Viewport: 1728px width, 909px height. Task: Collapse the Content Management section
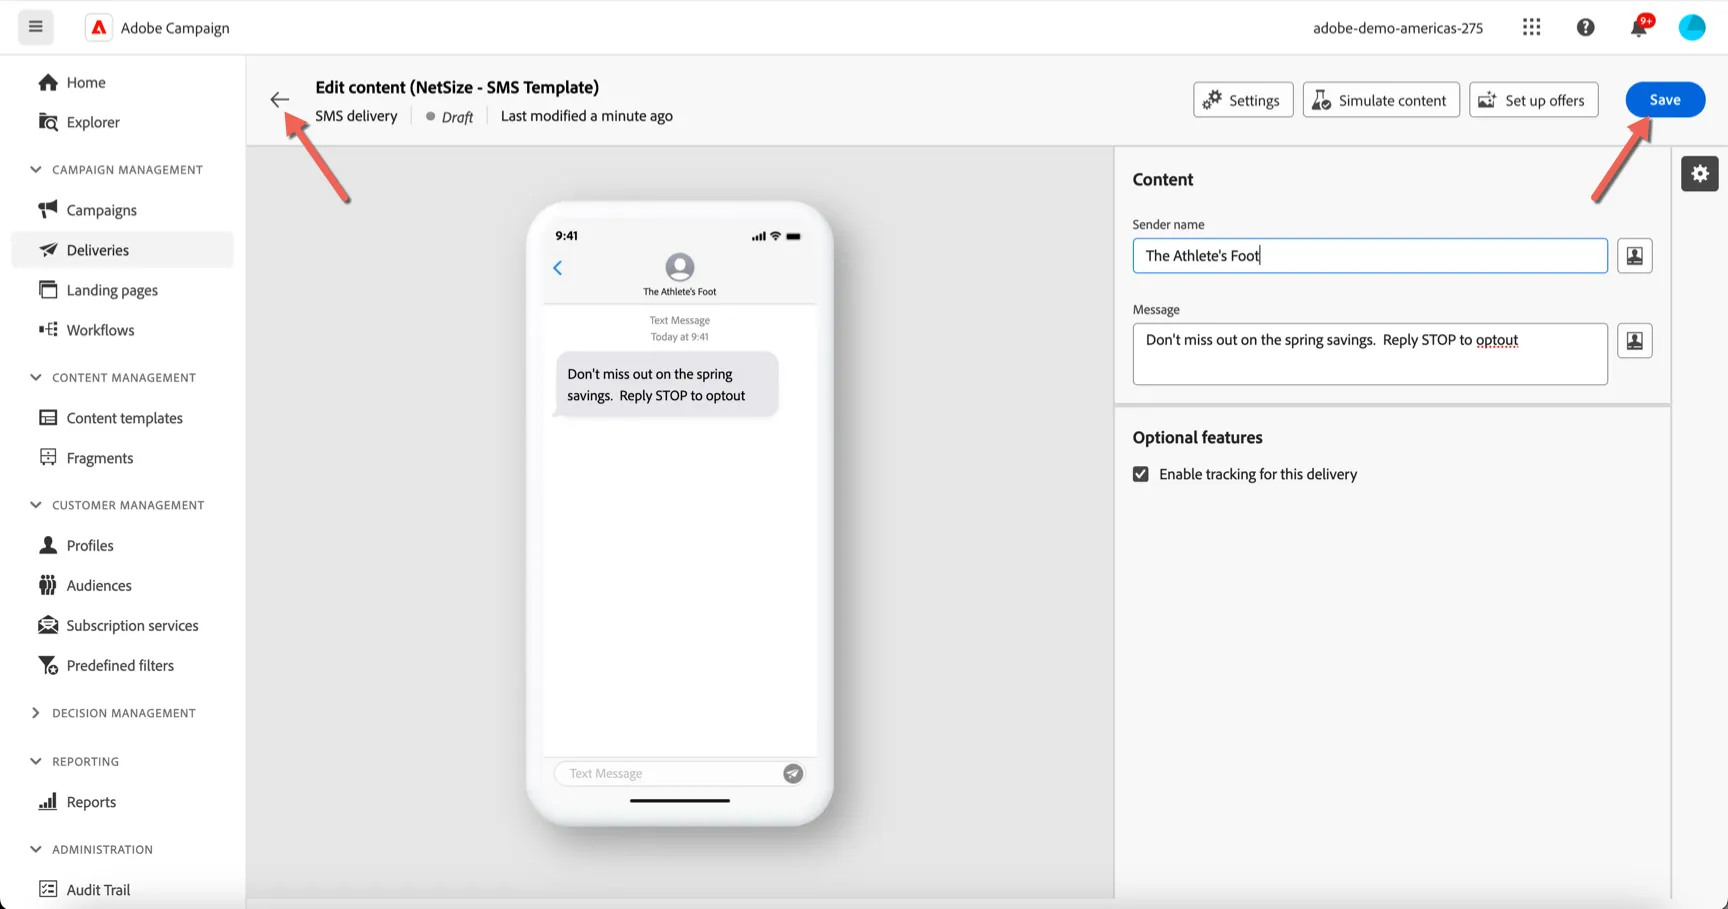(36, 378)
